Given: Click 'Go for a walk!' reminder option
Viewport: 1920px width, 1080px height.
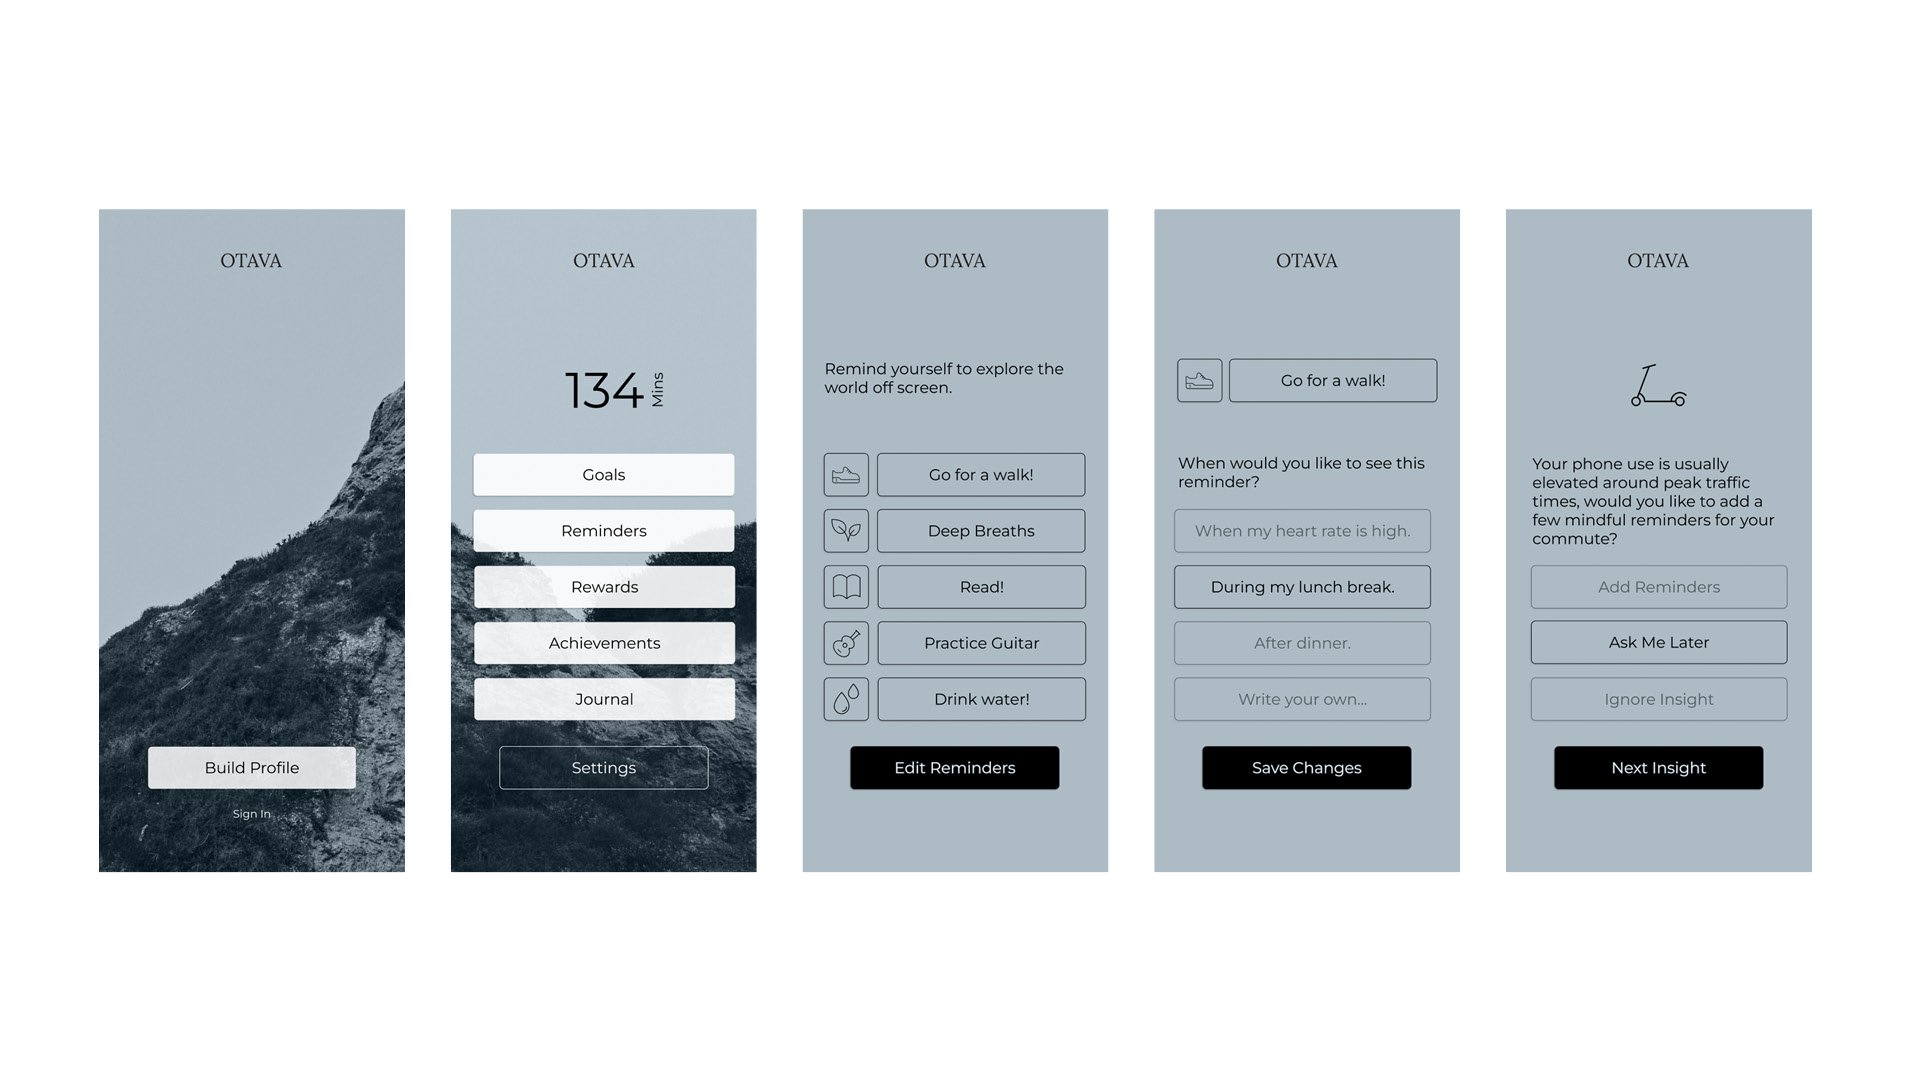Looking at the screenshot, I should point(980,472).
